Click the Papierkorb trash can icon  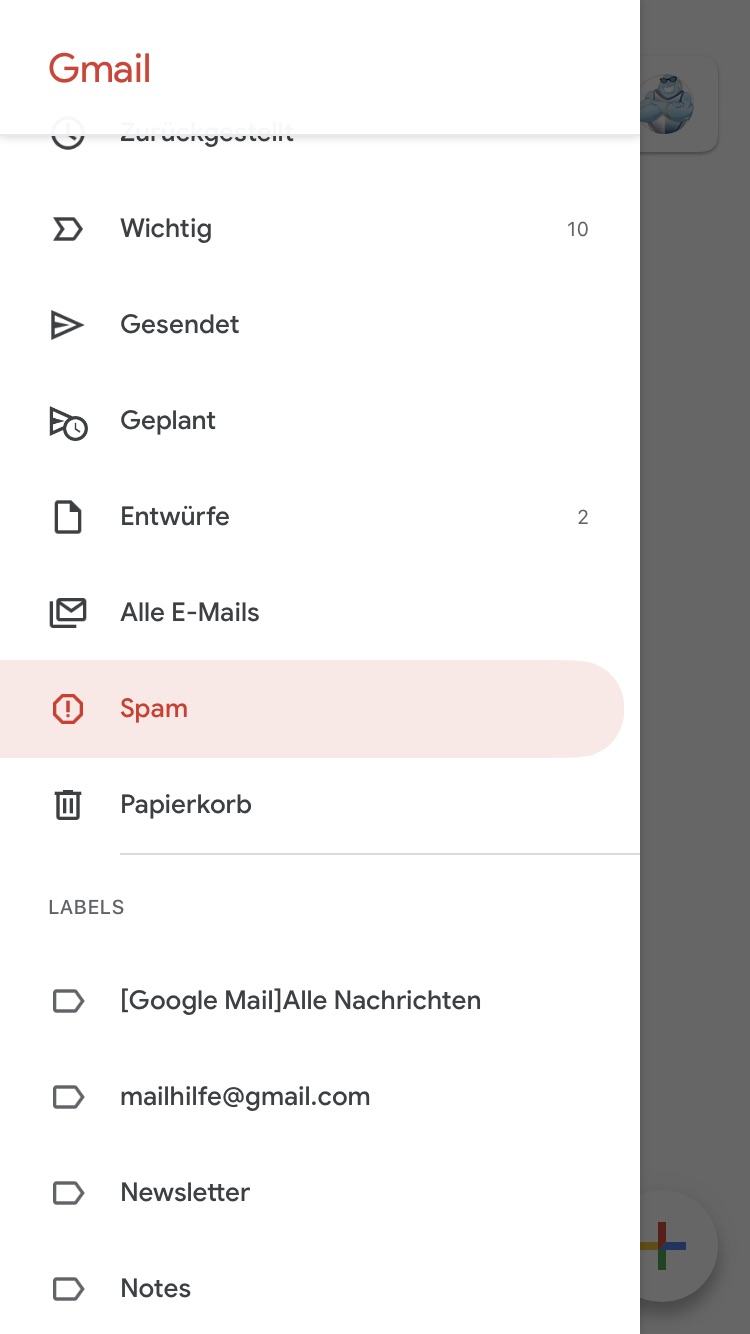pyautogui.click(x=67, y=805)
